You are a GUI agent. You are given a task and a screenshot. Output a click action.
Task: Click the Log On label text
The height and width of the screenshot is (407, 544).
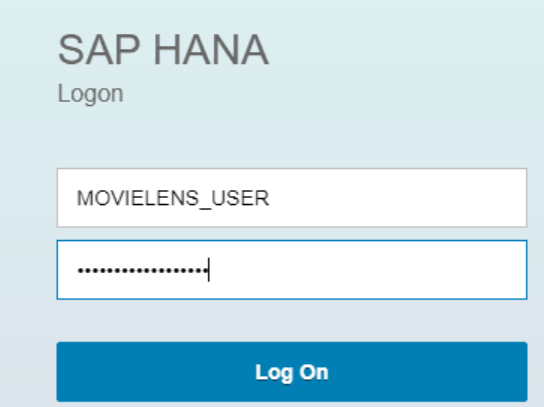click(292, 372)
